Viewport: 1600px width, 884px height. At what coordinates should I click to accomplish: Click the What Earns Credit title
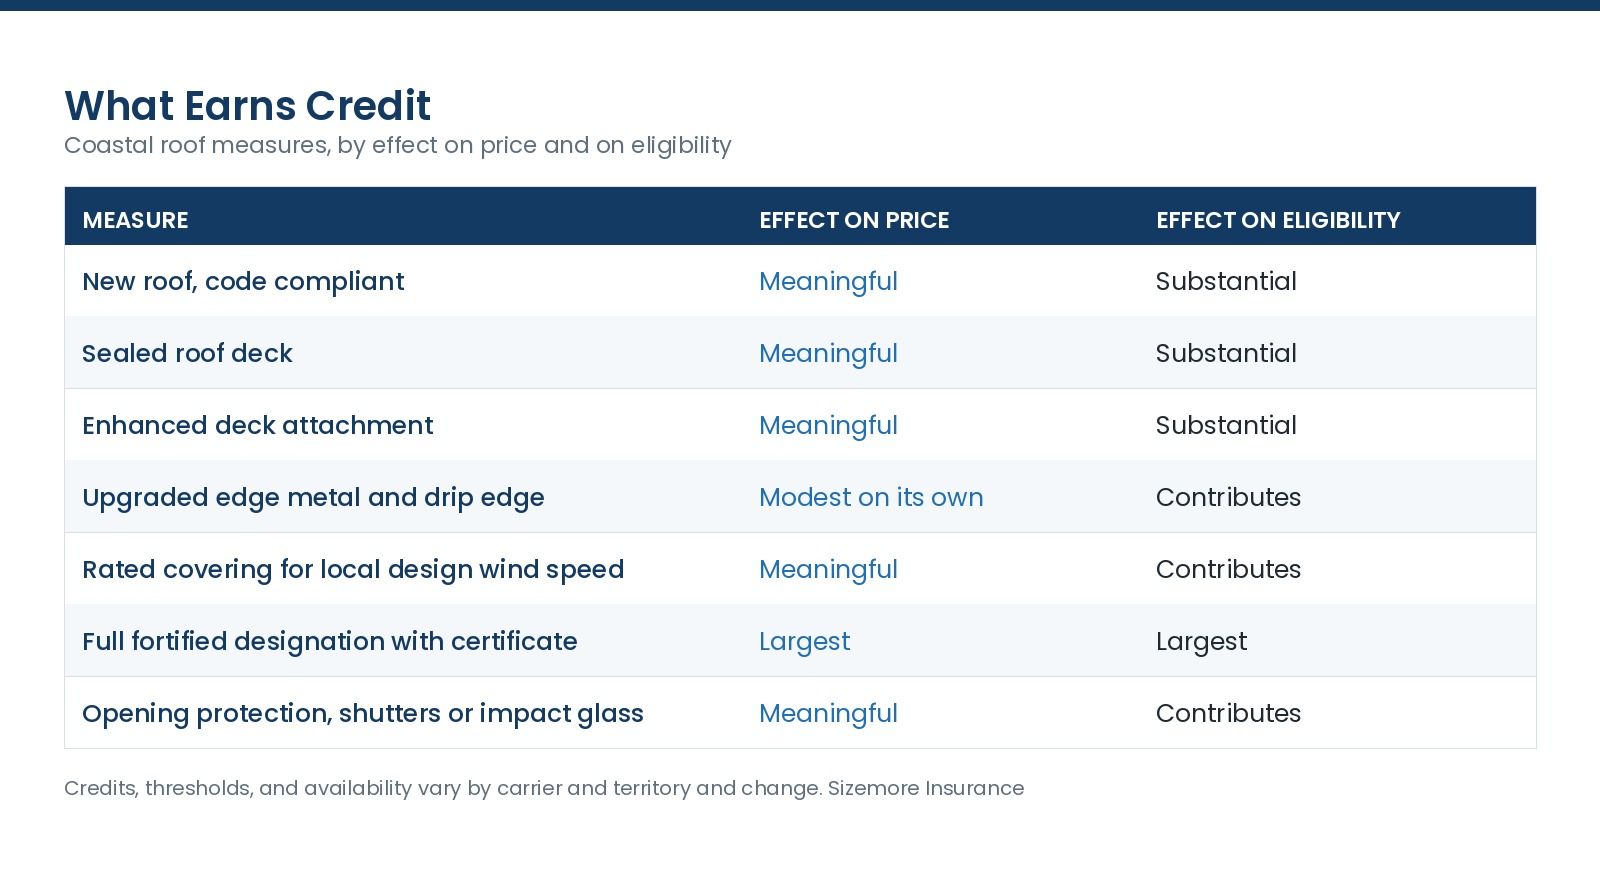(x=247, y=106)
